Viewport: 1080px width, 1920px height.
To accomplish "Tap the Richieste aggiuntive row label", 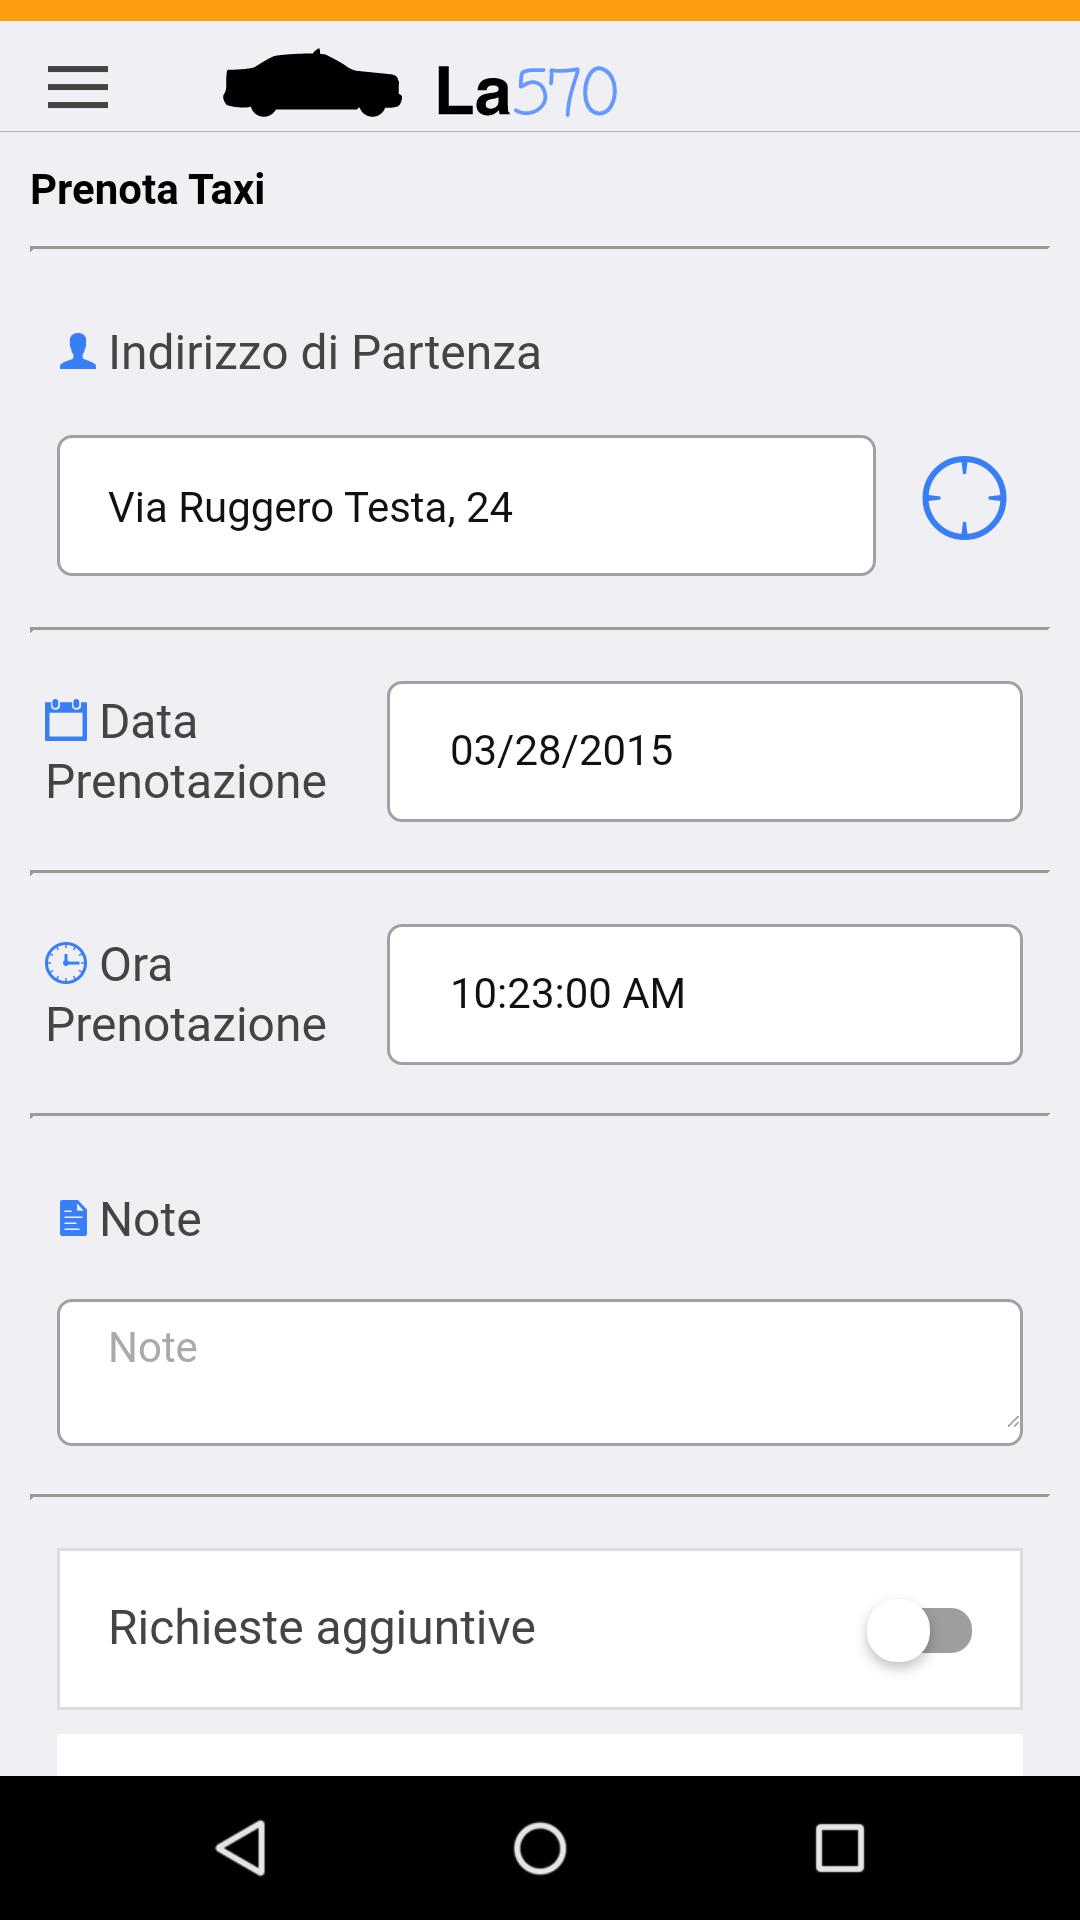I will (322, 1628).
